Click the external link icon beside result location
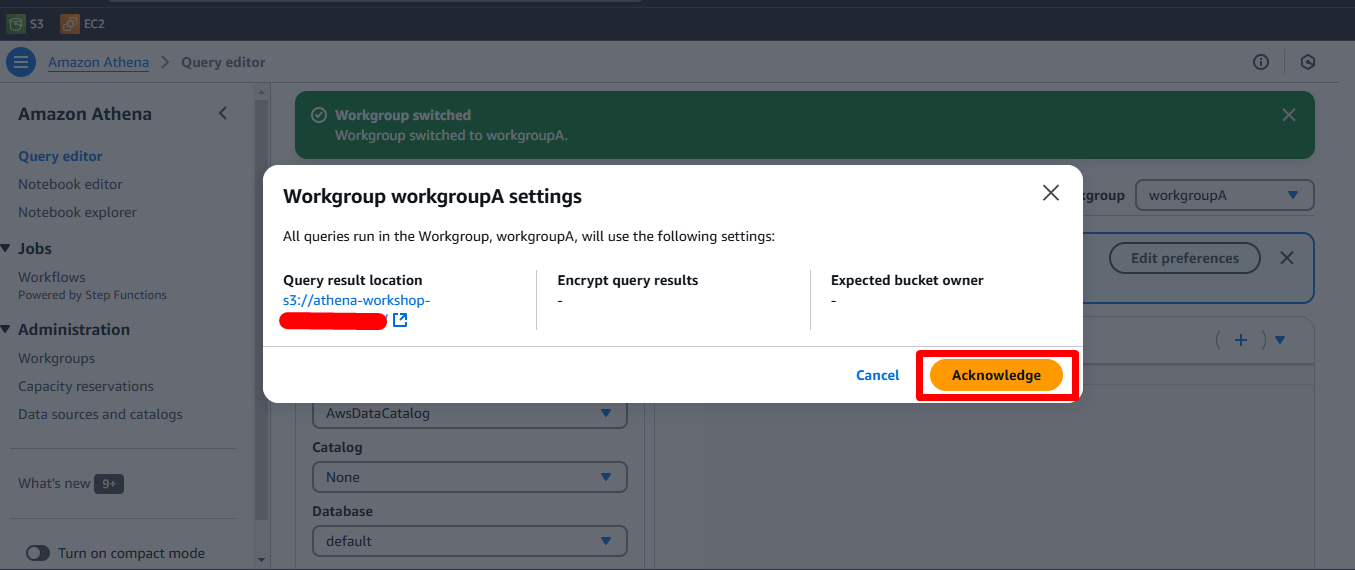Viewport: 1355px width, 570px height. tap(400, 320)
